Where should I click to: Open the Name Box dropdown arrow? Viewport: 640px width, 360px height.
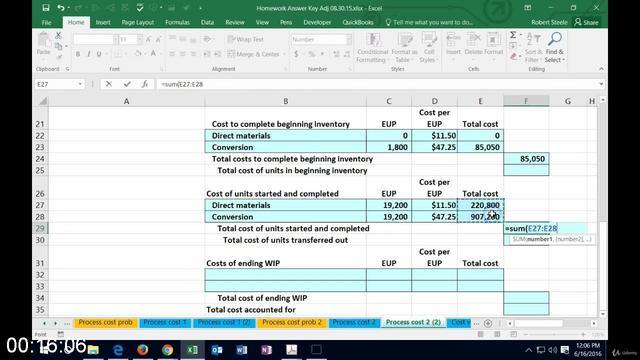click(x=80, y=84)
